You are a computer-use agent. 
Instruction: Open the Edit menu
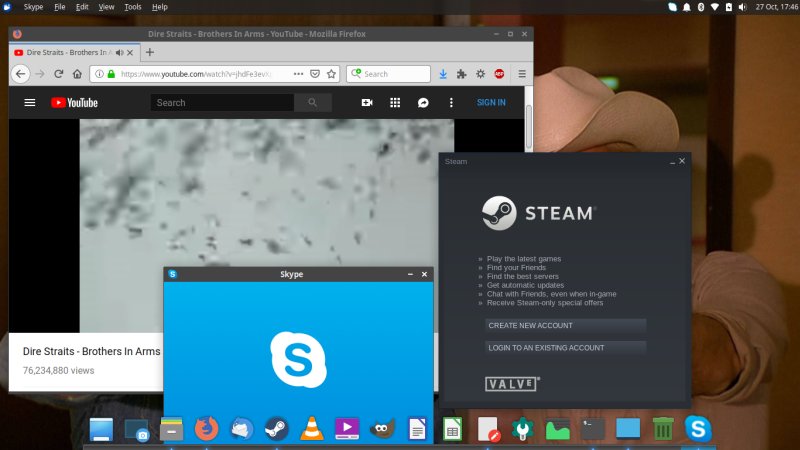tap(82, 7)
